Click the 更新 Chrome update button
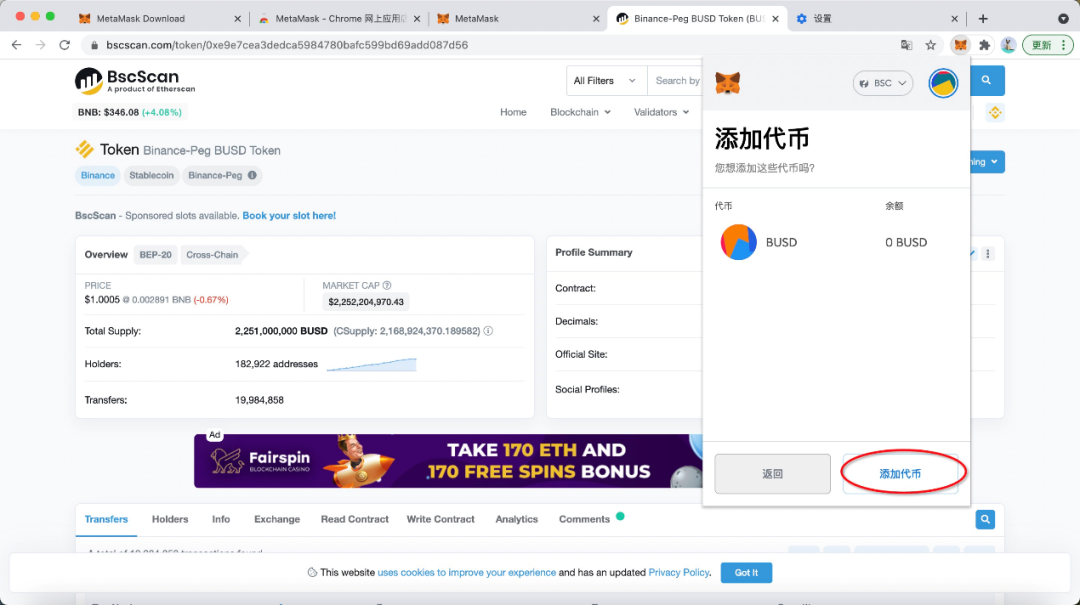The width and height of the screenshot is (1080, 605). (1048, 45)
